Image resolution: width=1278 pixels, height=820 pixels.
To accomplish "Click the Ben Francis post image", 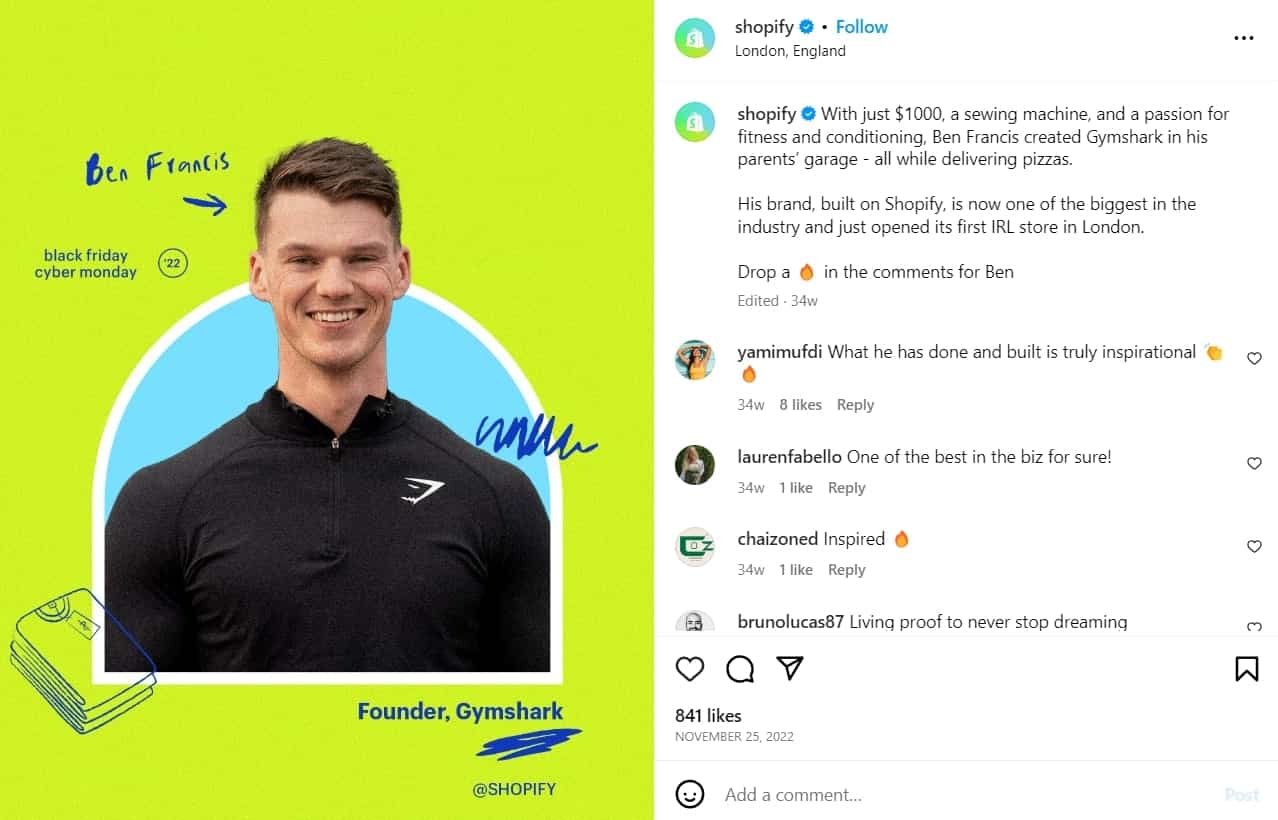I will (x=327, y=410).
